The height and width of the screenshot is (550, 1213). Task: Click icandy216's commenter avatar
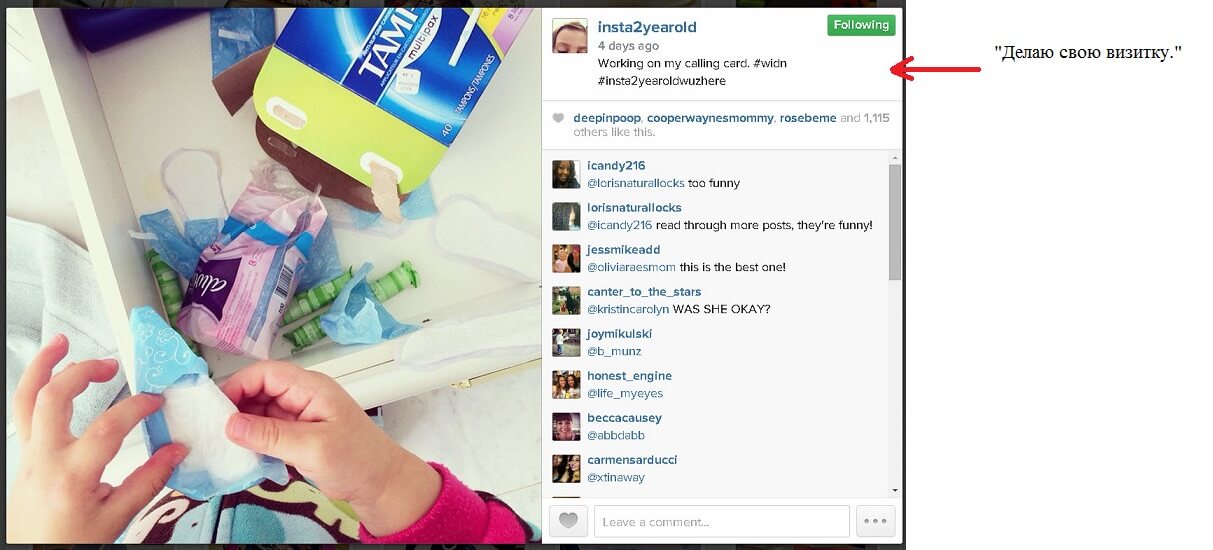[x=566, y=174]
